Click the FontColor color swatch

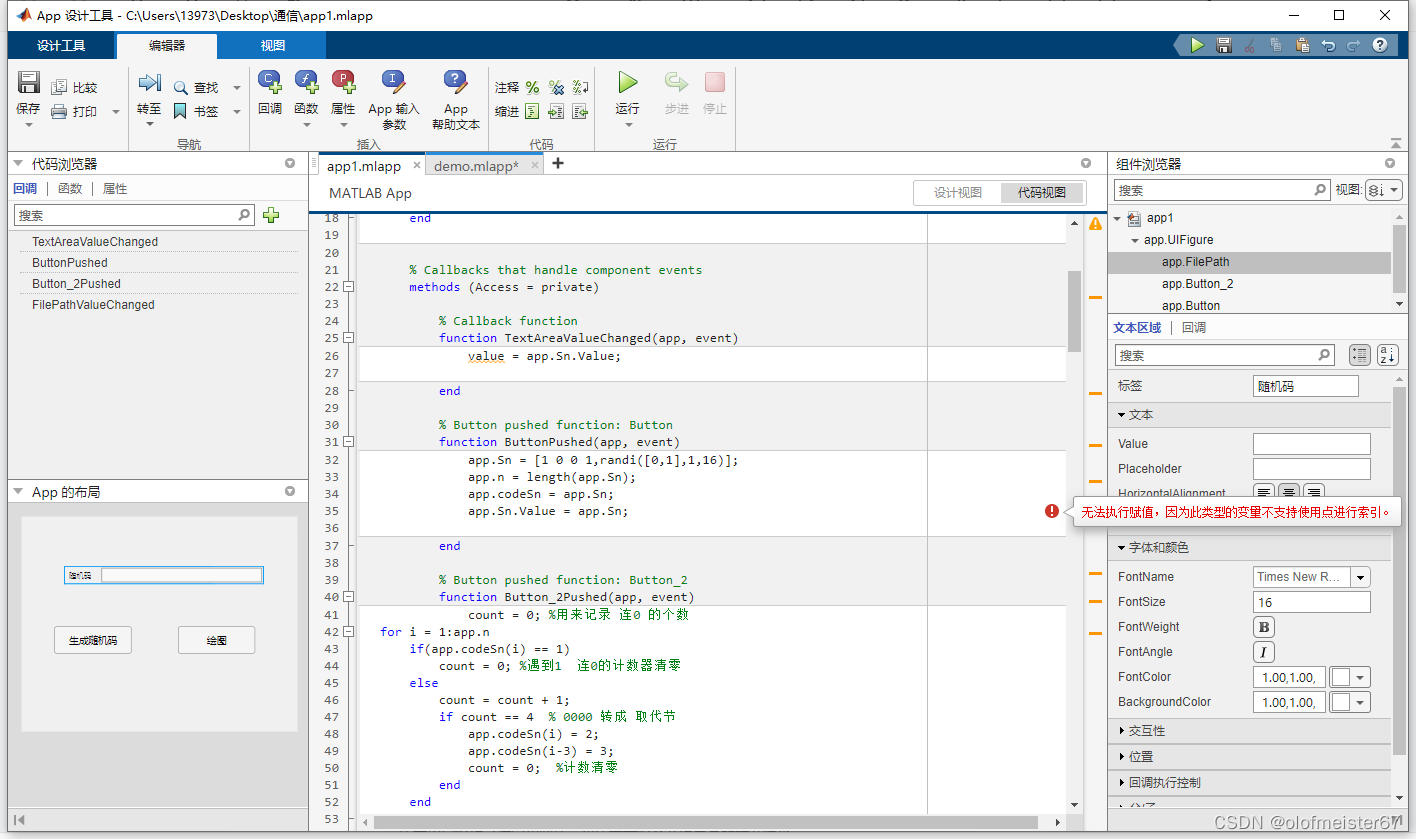1341,677
